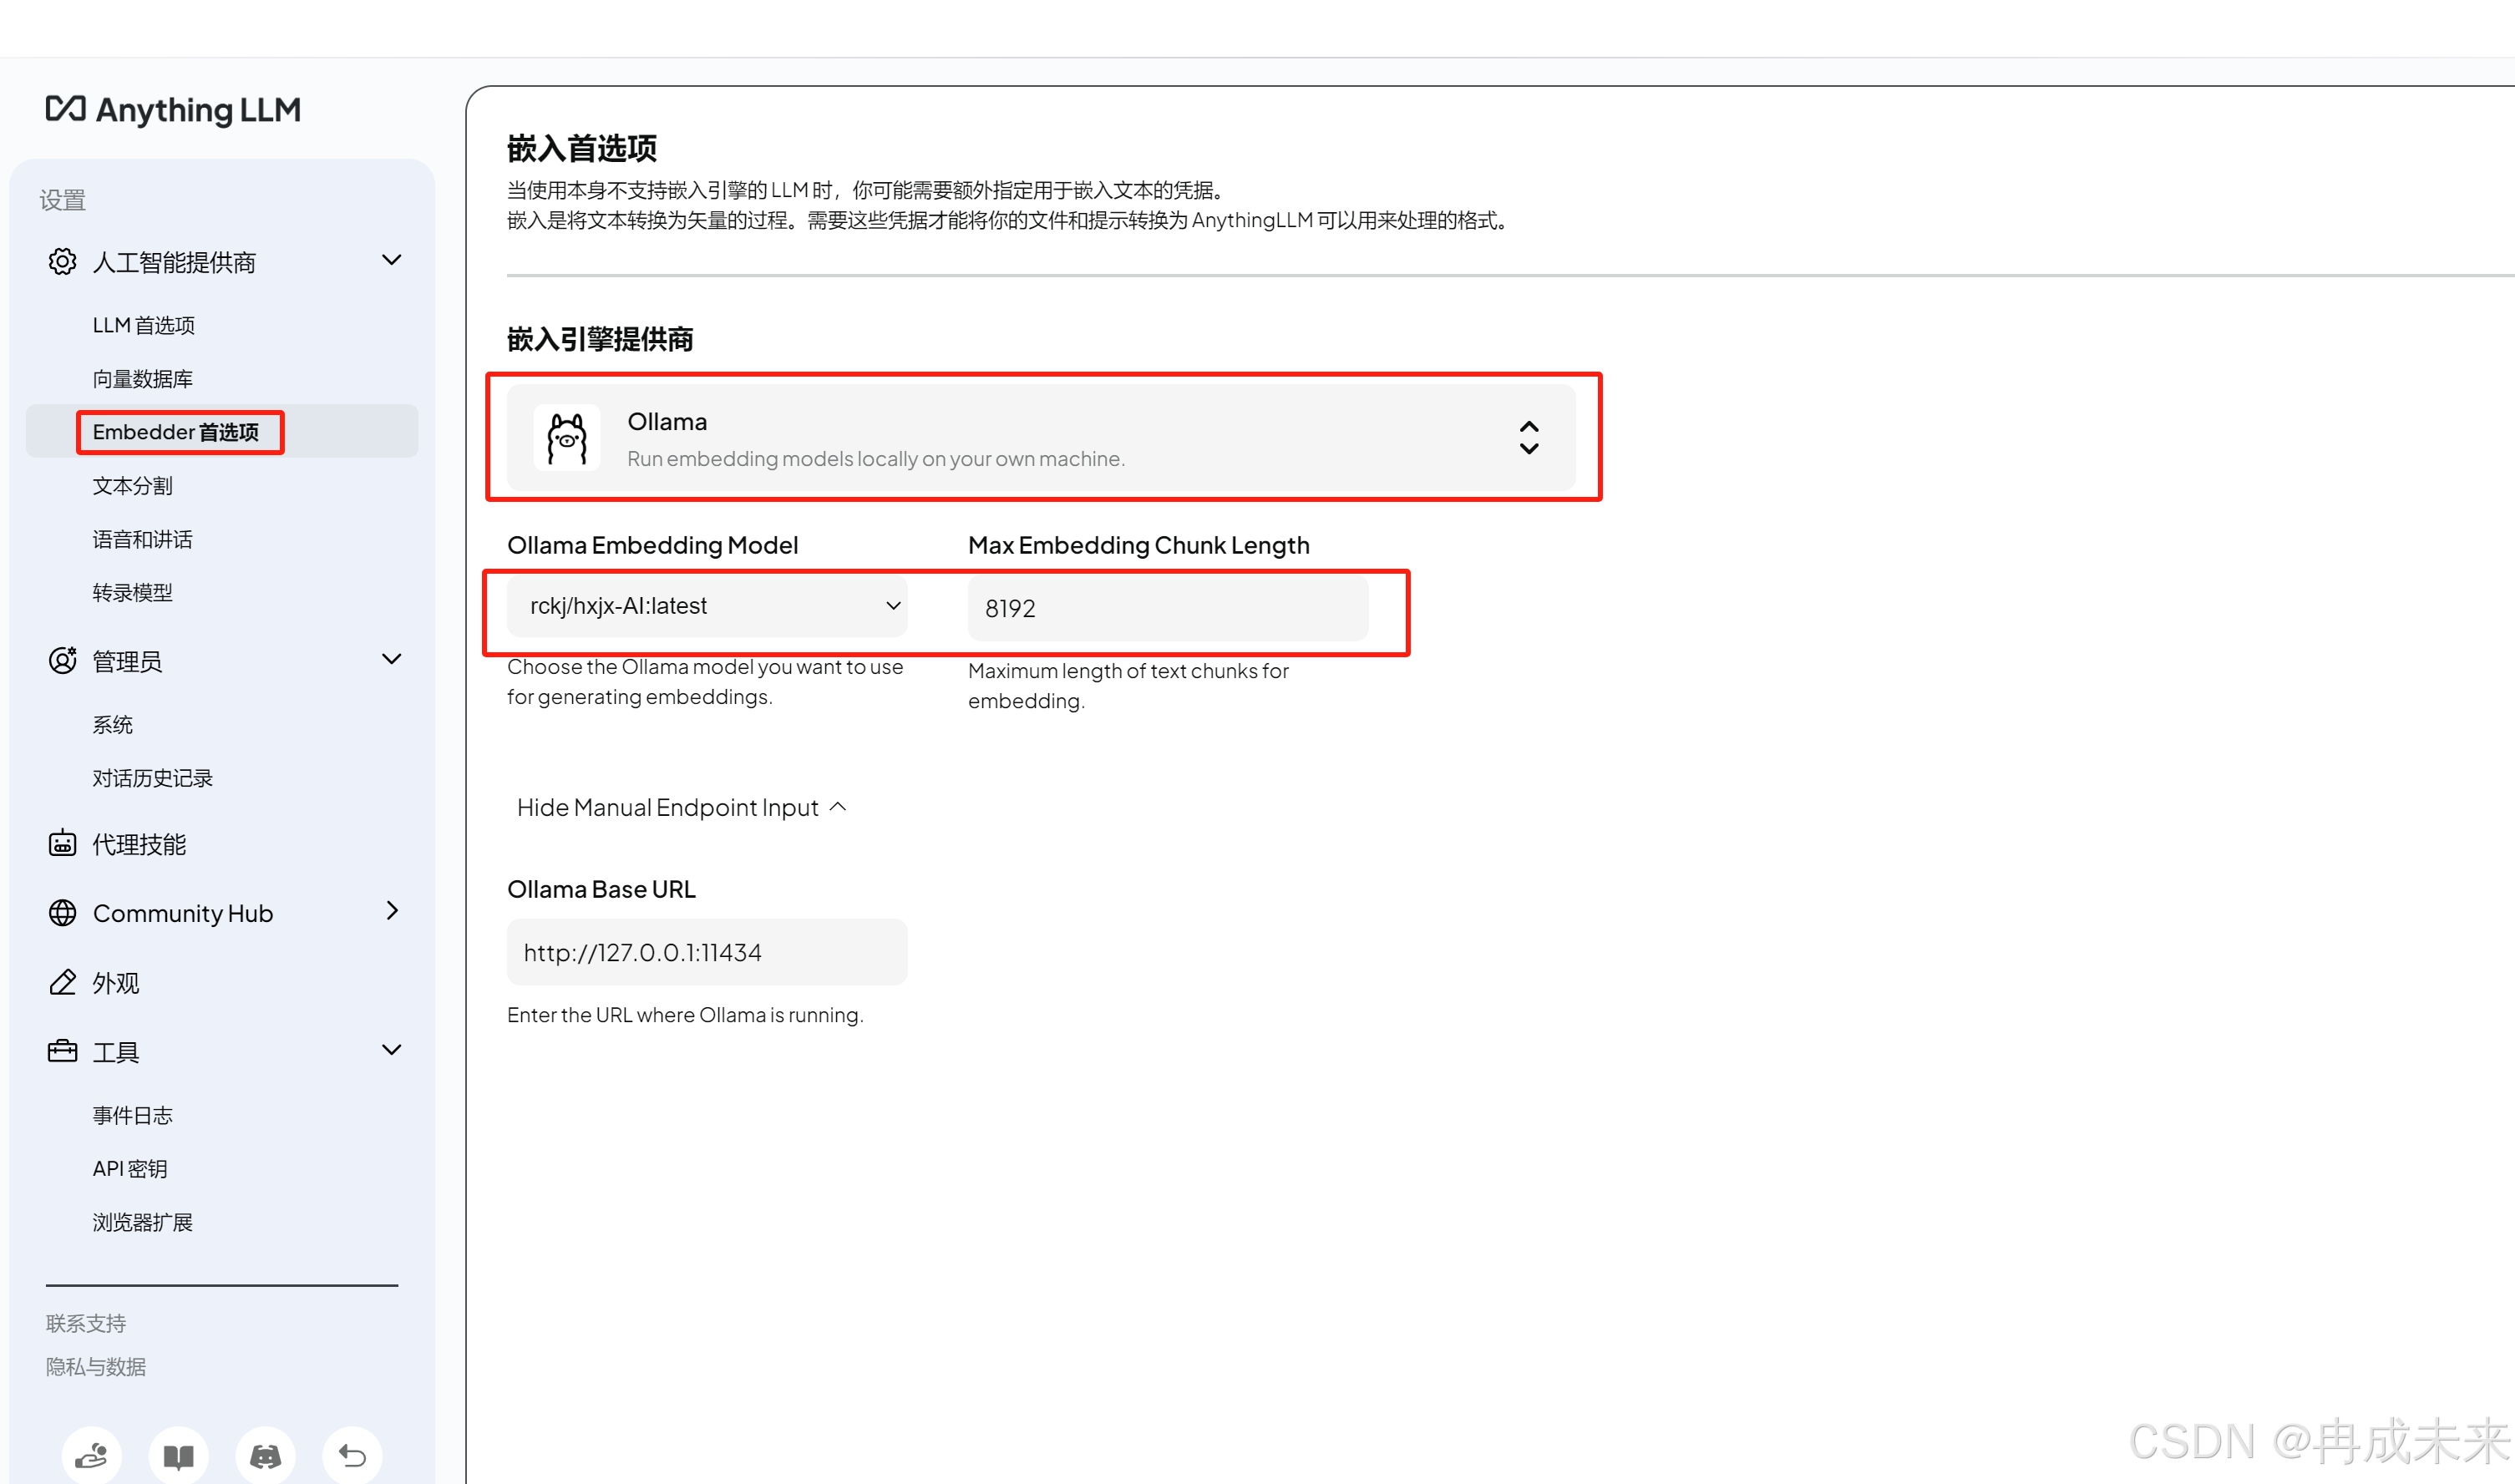Open the 联系支持 link
Screen dimensions: 2515x1484
tap(86, 1323)
